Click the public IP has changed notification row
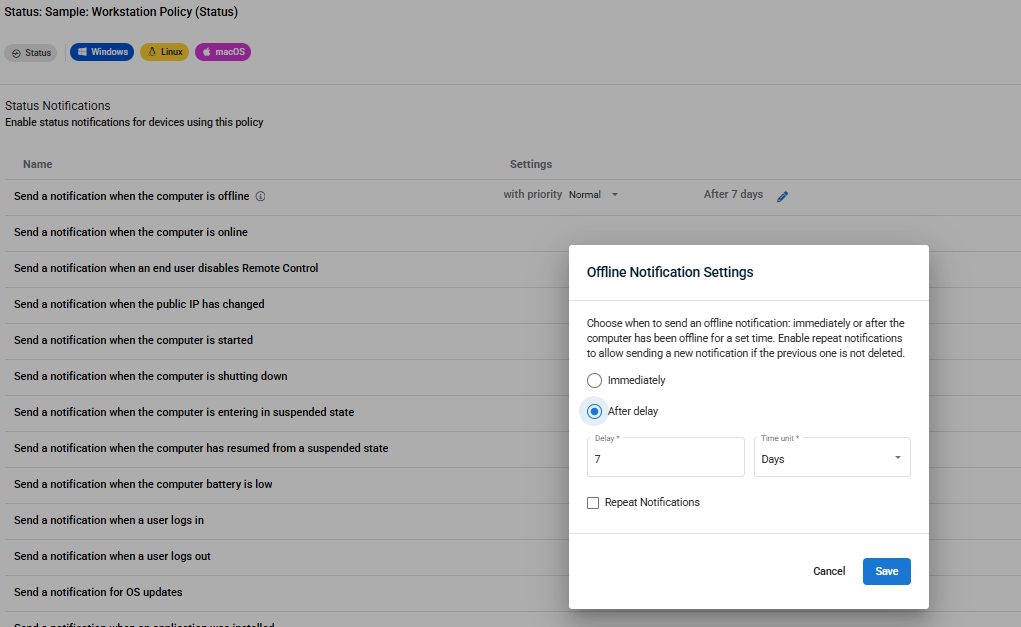The height and width of the screenshot is (627, 1021). 139,304
